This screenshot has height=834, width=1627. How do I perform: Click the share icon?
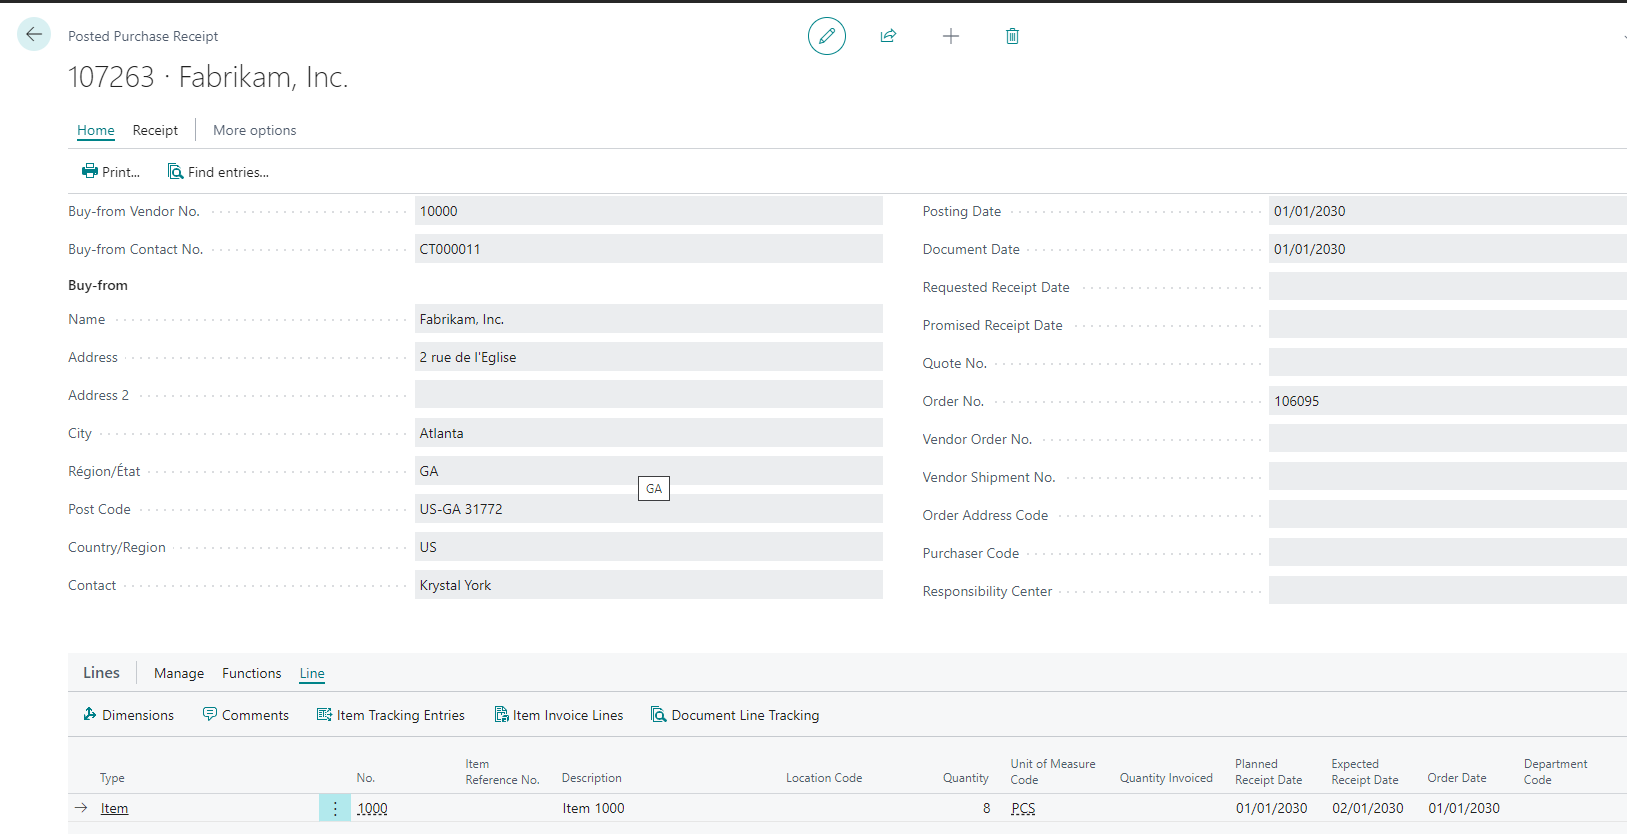point(888,36)
